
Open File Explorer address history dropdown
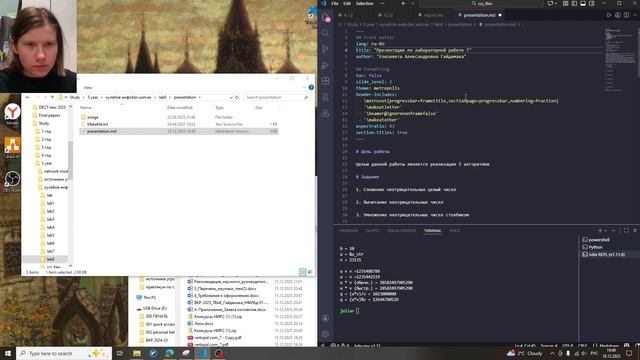(x=231, y=98)
